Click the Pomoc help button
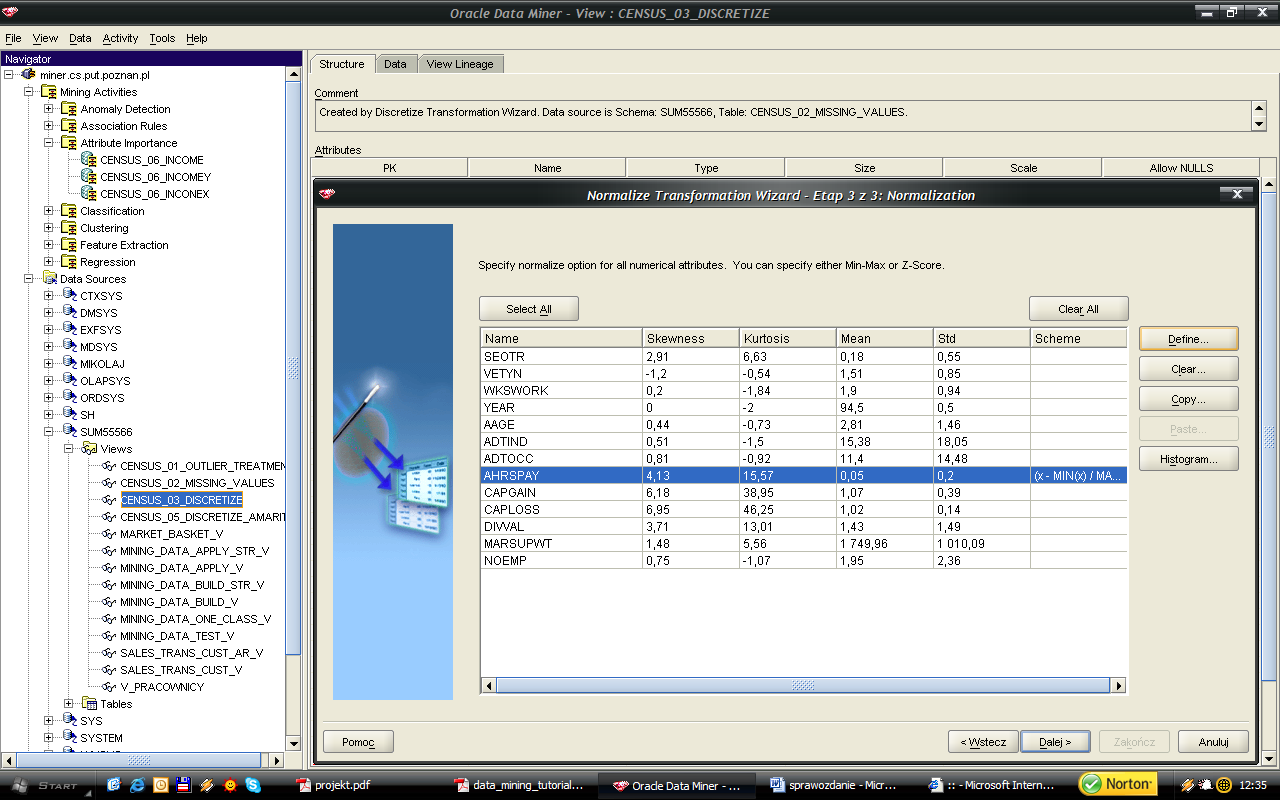This screenshot has width=1280, height=800. [358, 742]
